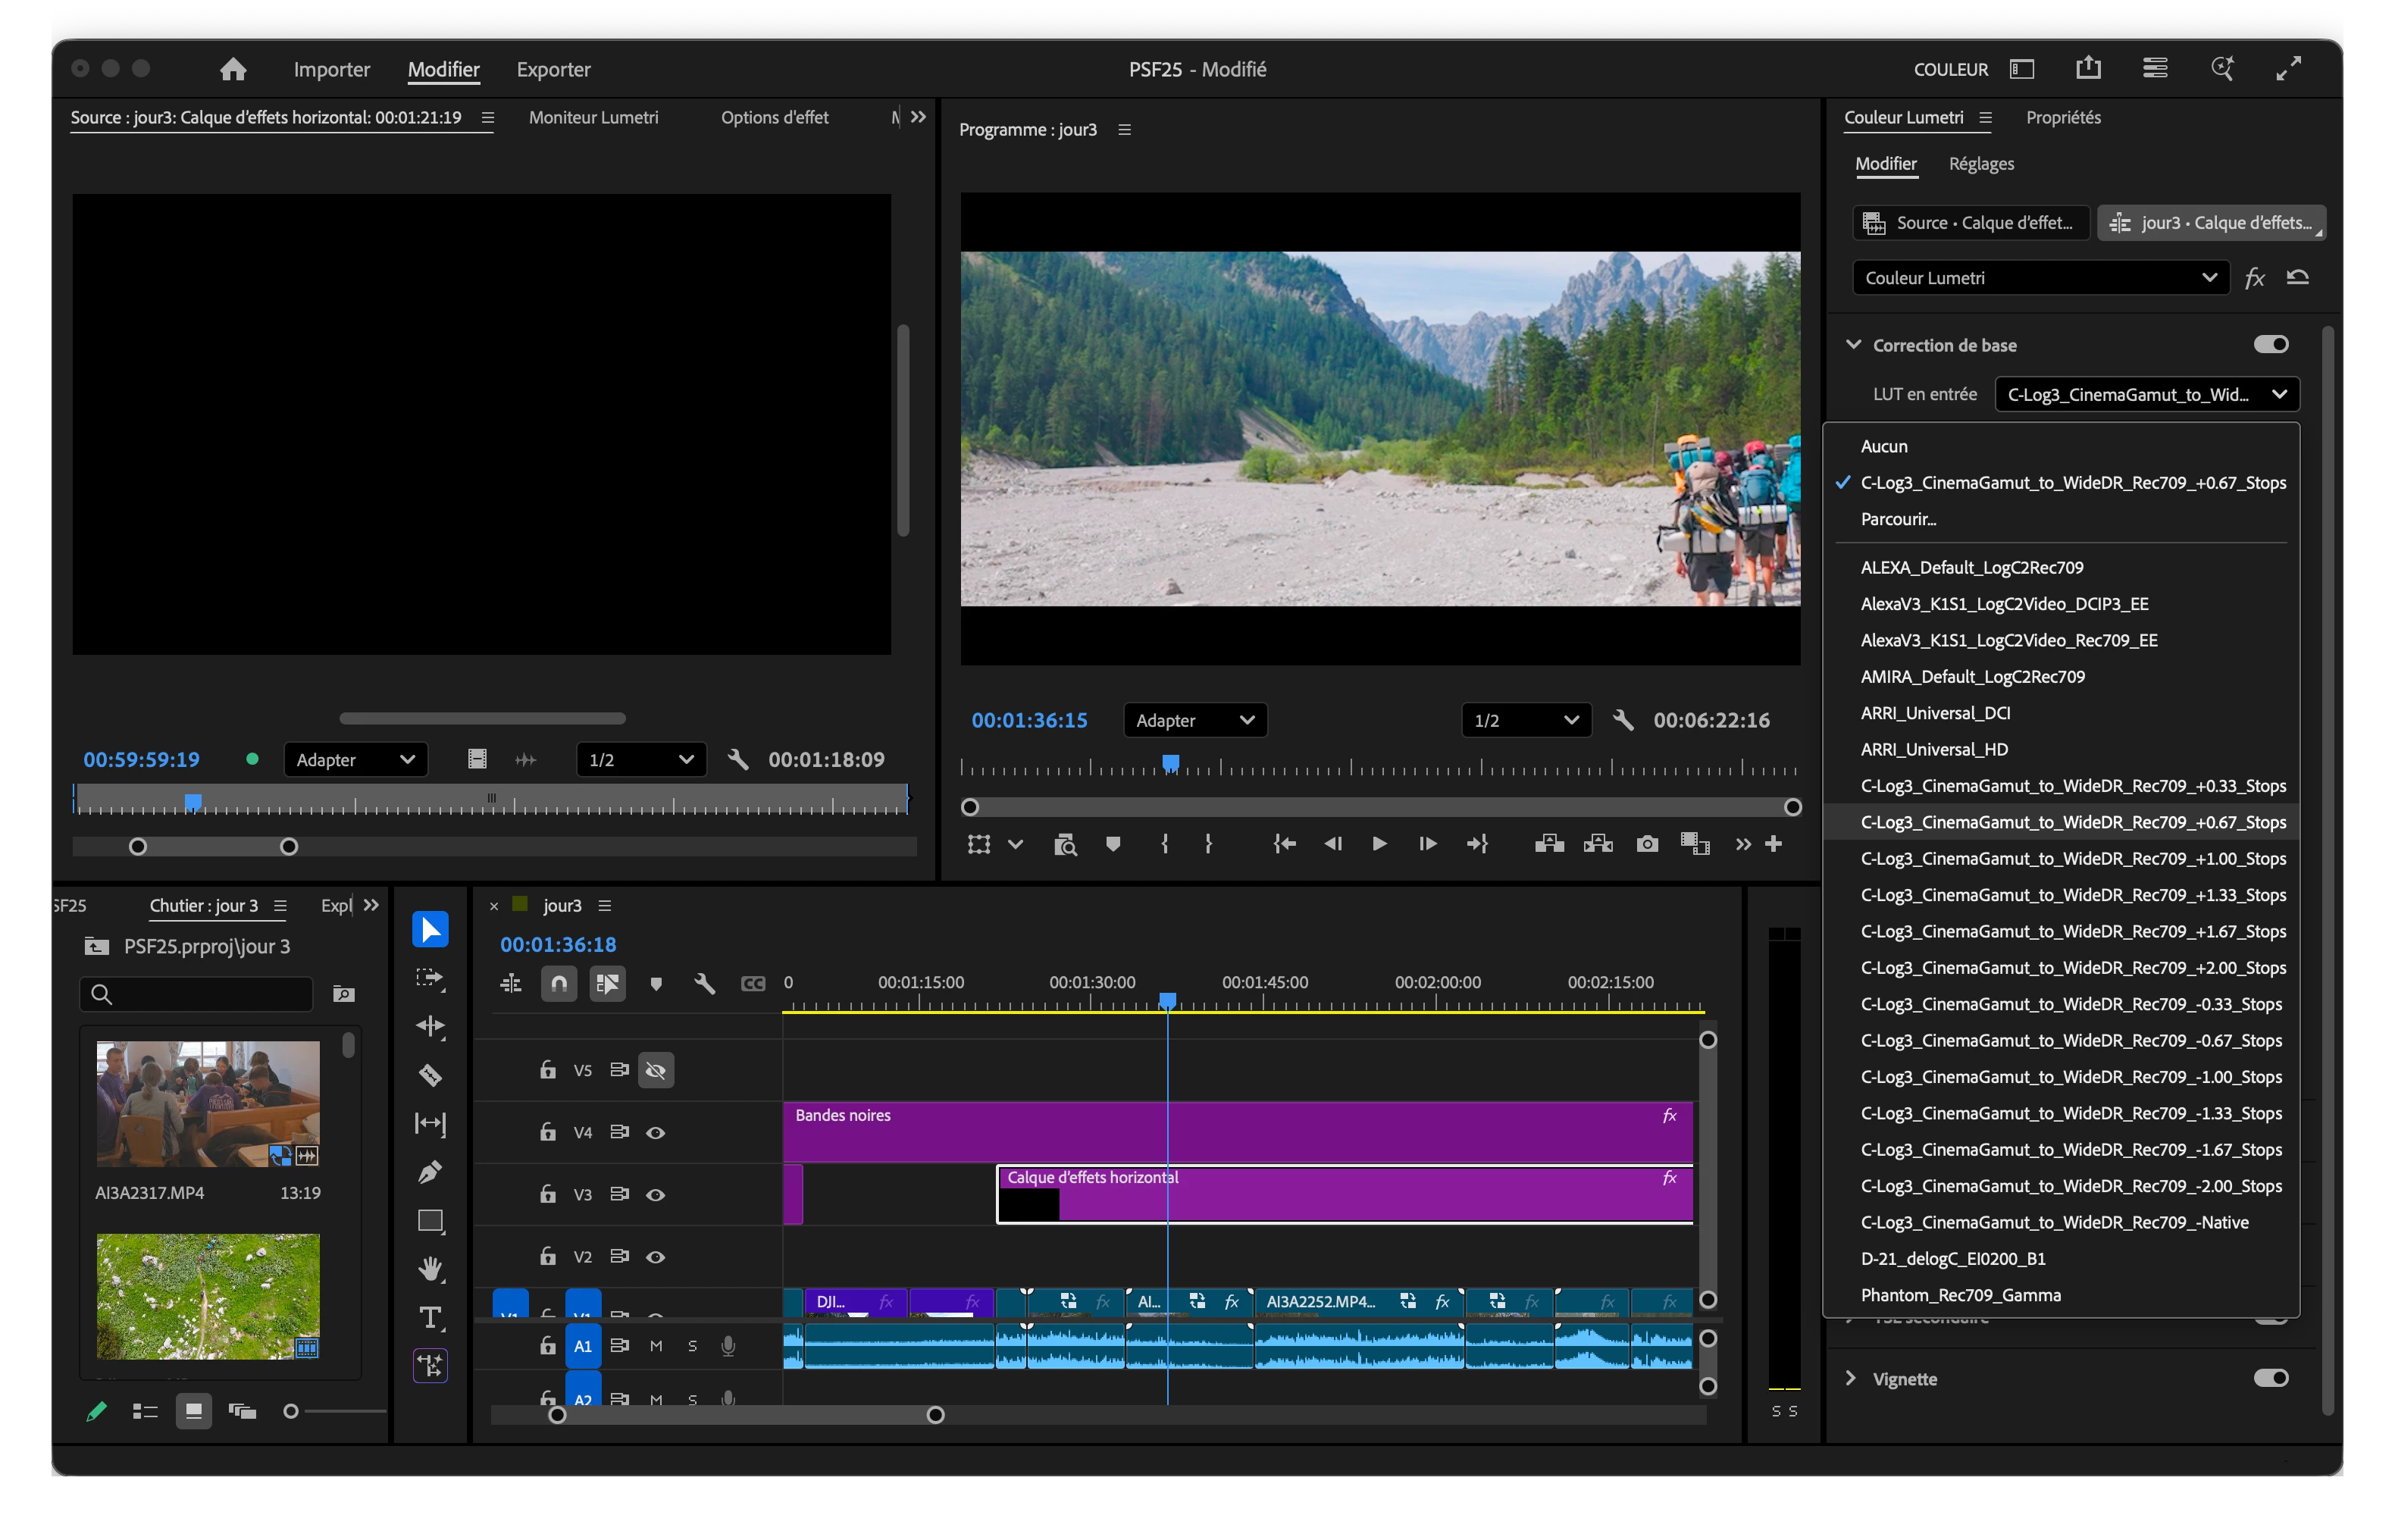Select the Razor tool in toolbar
2395x1540 pixels.
click(430, 1075)
